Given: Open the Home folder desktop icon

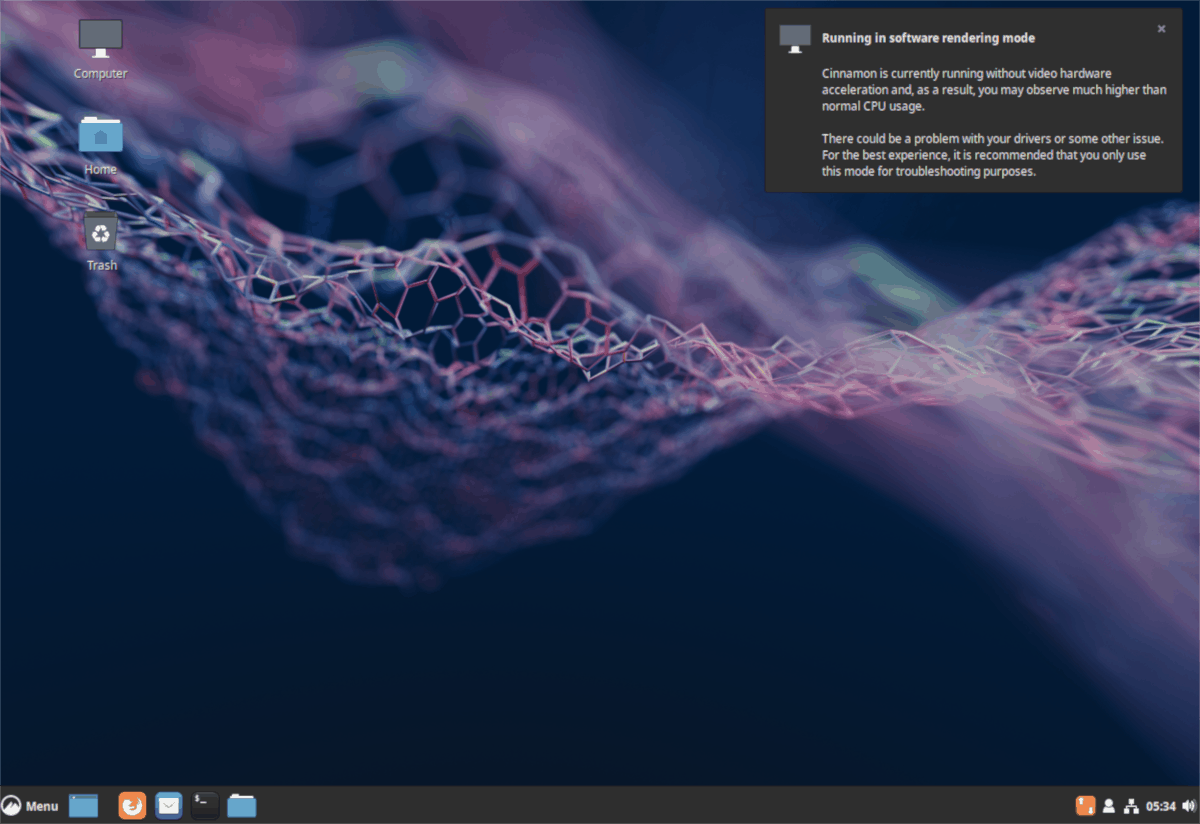Looking at the screenshot, I should (x=101, y=134).
